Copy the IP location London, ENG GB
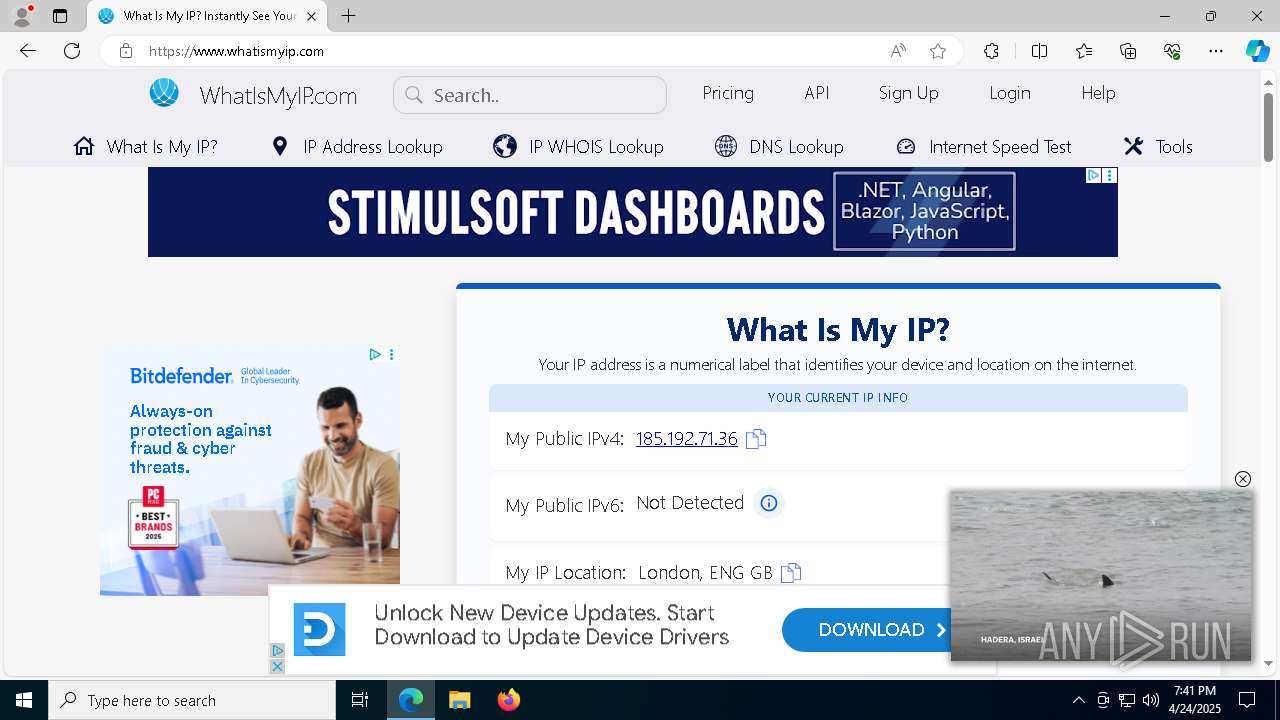 (791, 573)
